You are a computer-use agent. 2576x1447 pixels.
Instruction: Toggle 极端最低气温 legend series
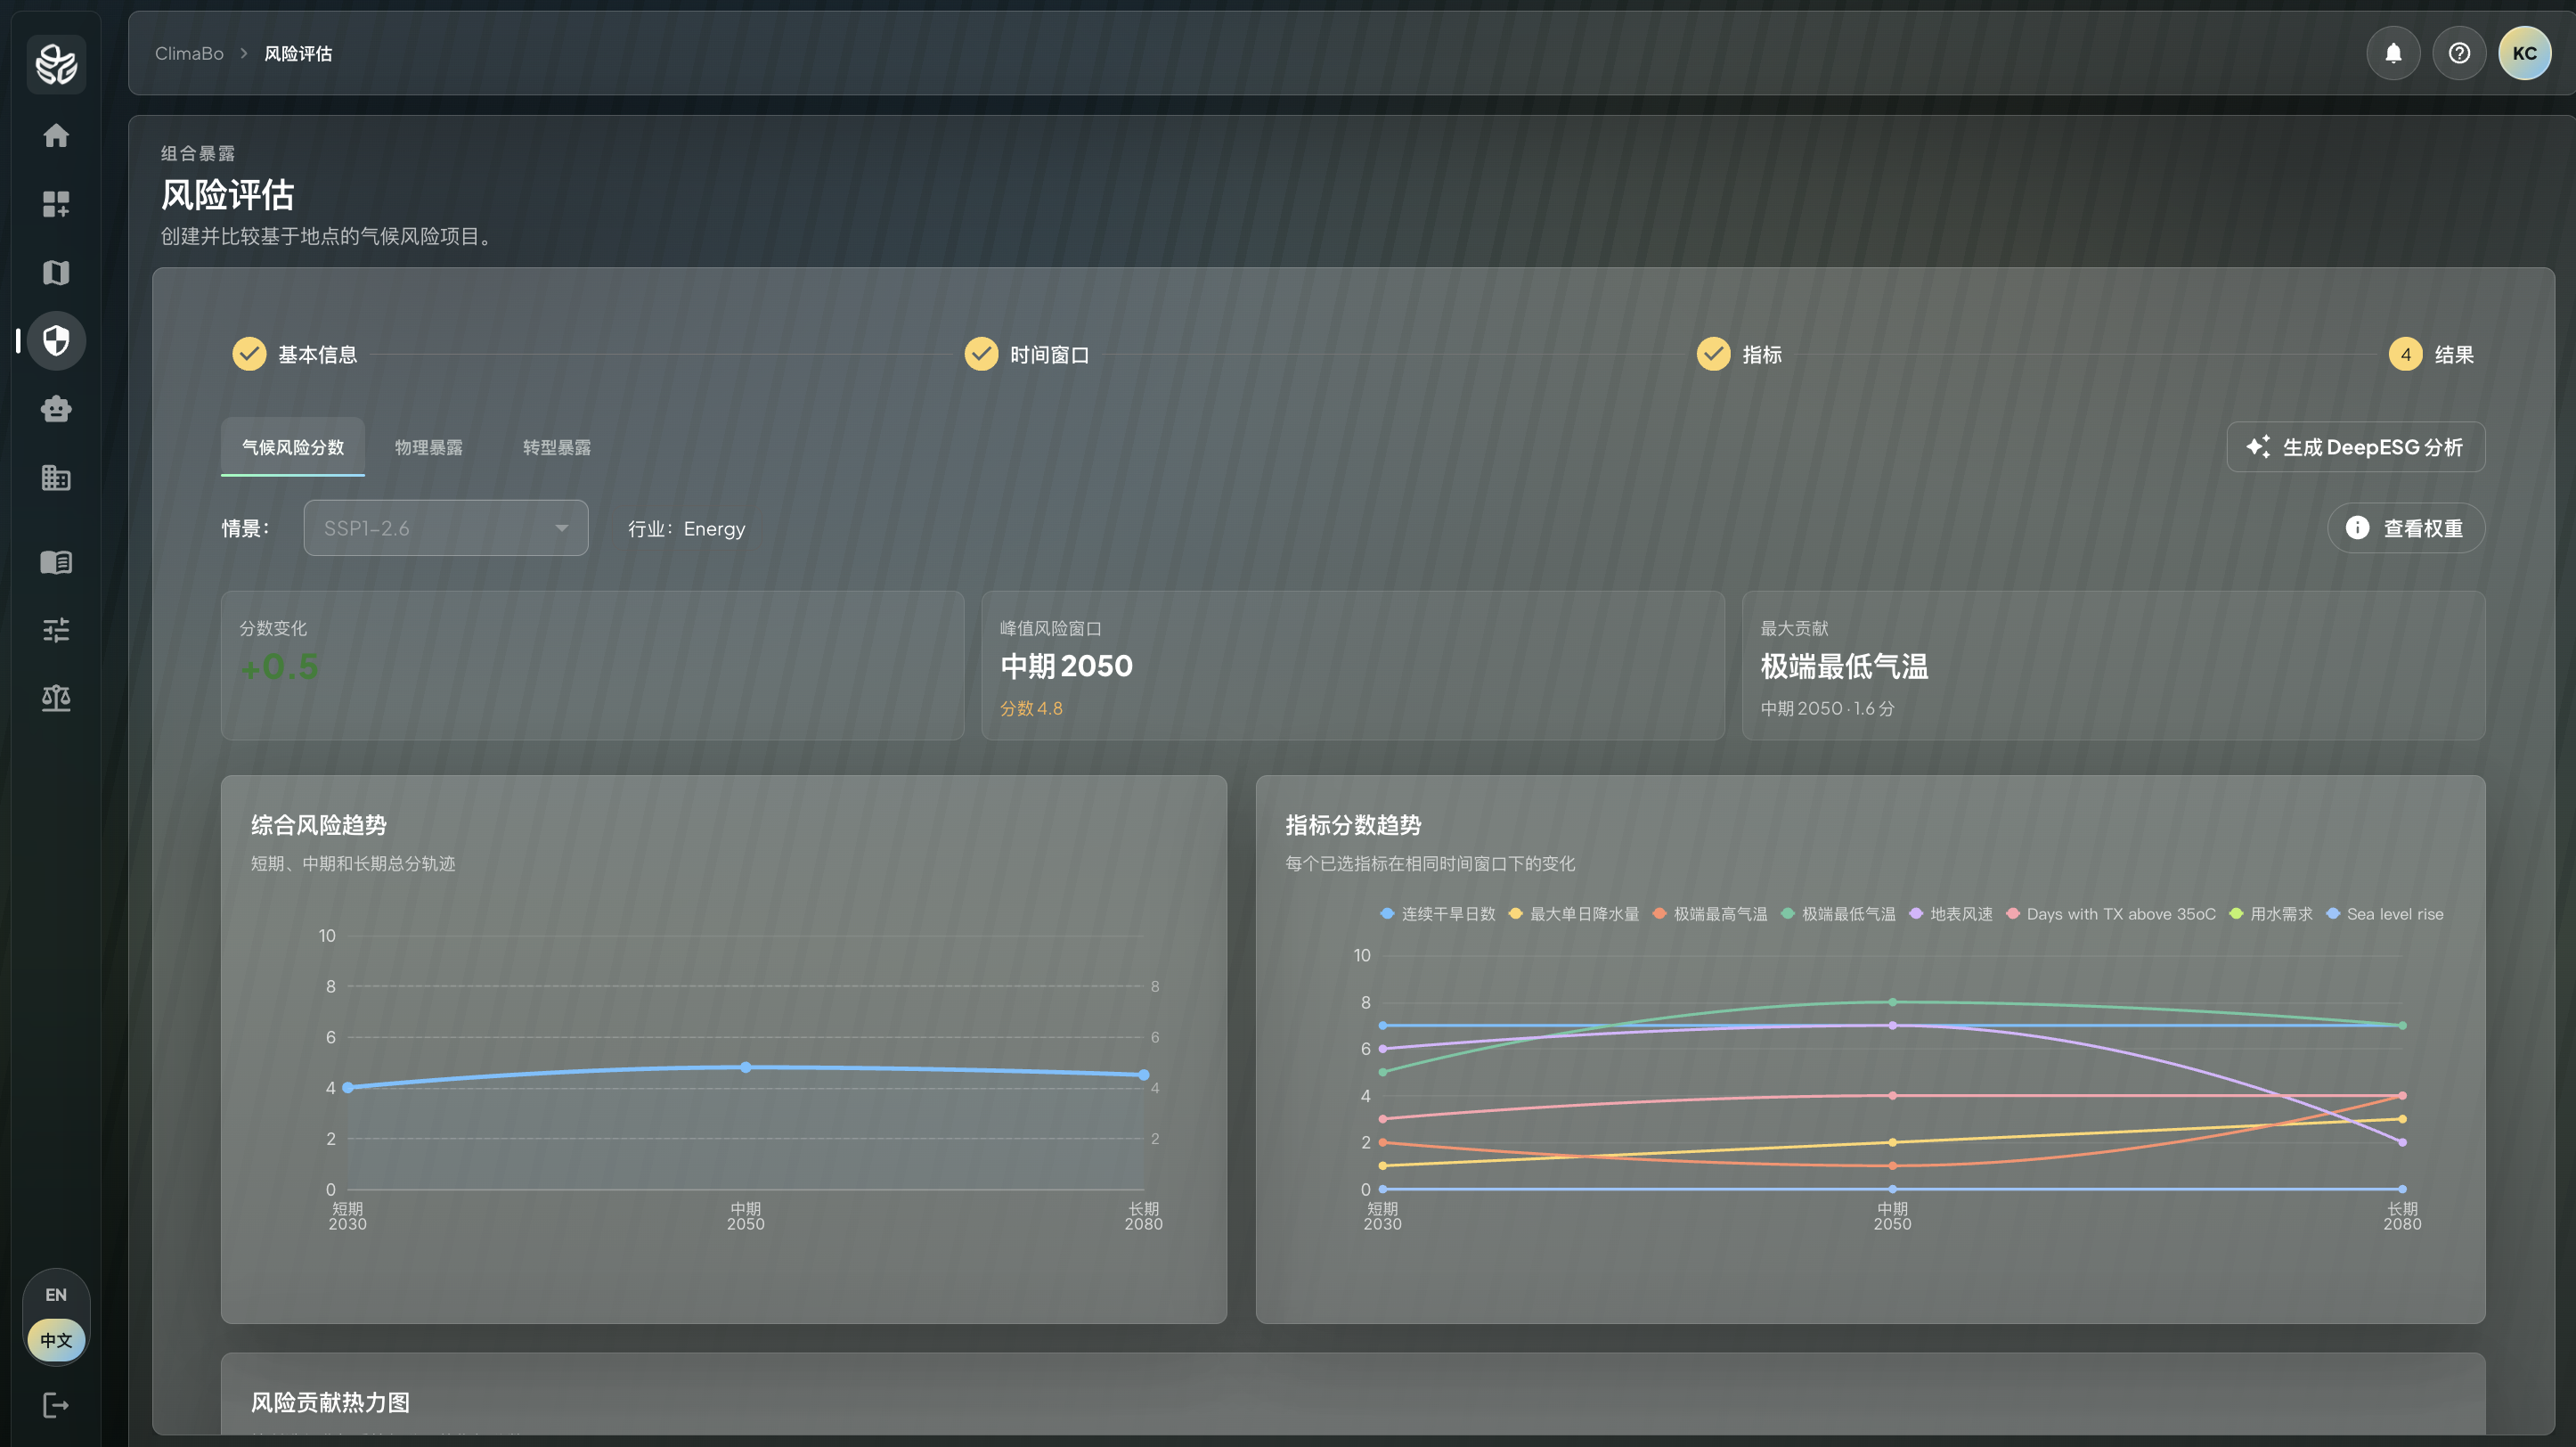coord(1838,914)
